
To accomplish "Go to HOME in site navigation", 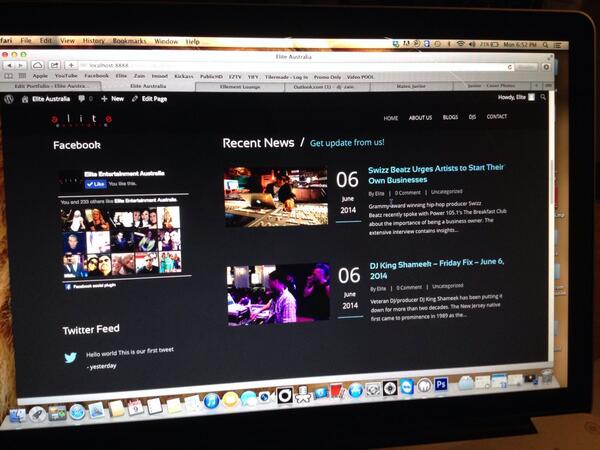I will click(391, 118).
